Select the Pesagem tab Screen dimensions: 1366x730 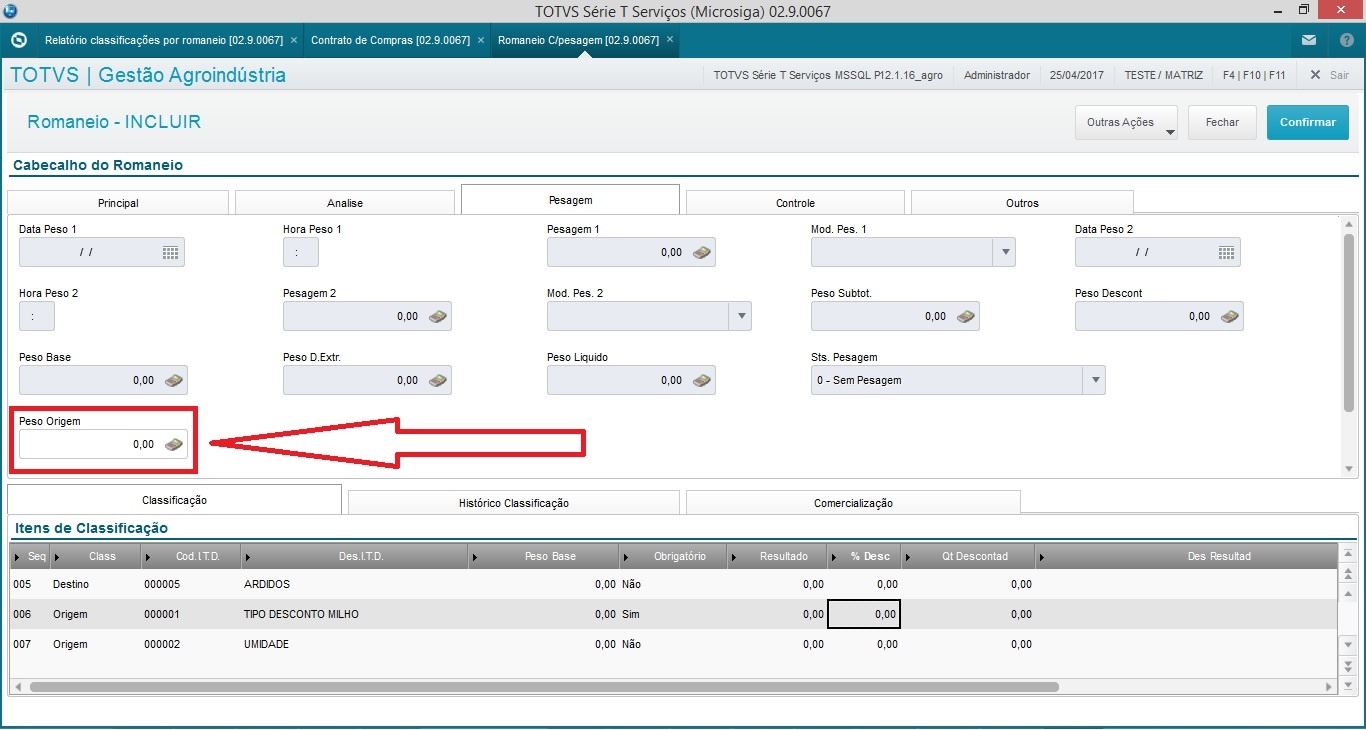click(570, 200)
